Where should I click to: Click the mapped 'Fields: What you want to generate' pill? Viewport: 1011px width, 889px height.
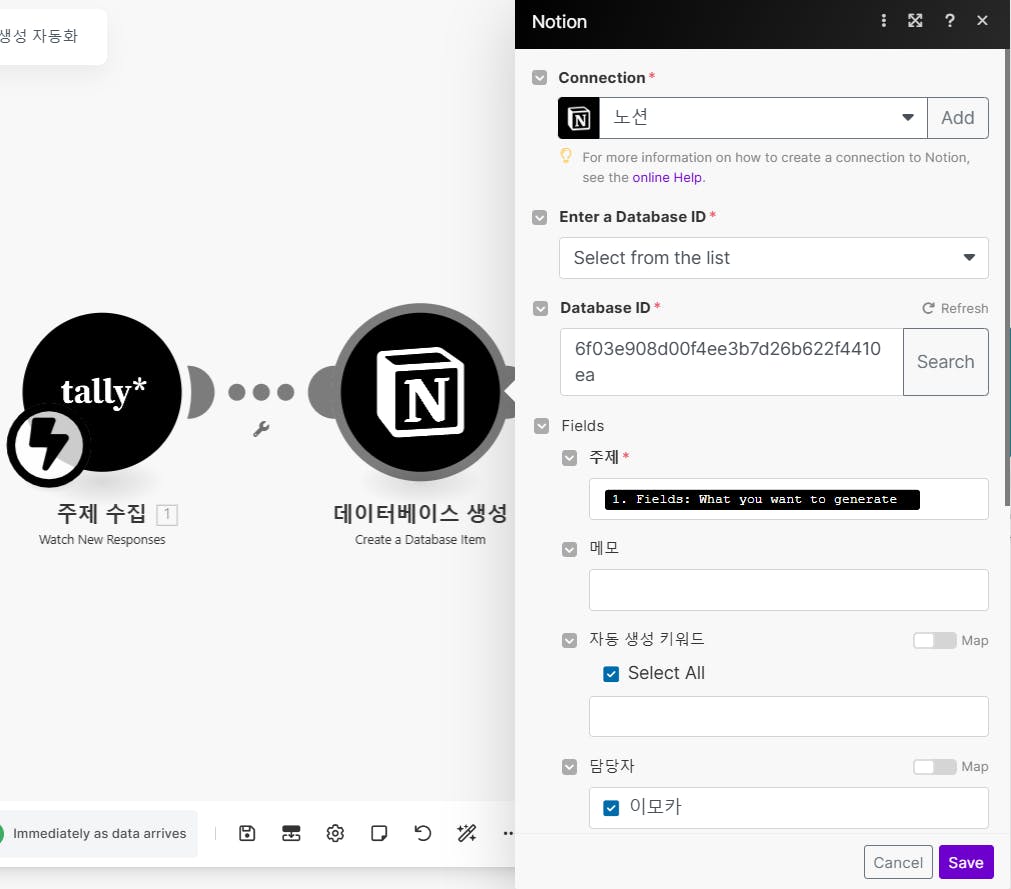[x=761, y=500]
